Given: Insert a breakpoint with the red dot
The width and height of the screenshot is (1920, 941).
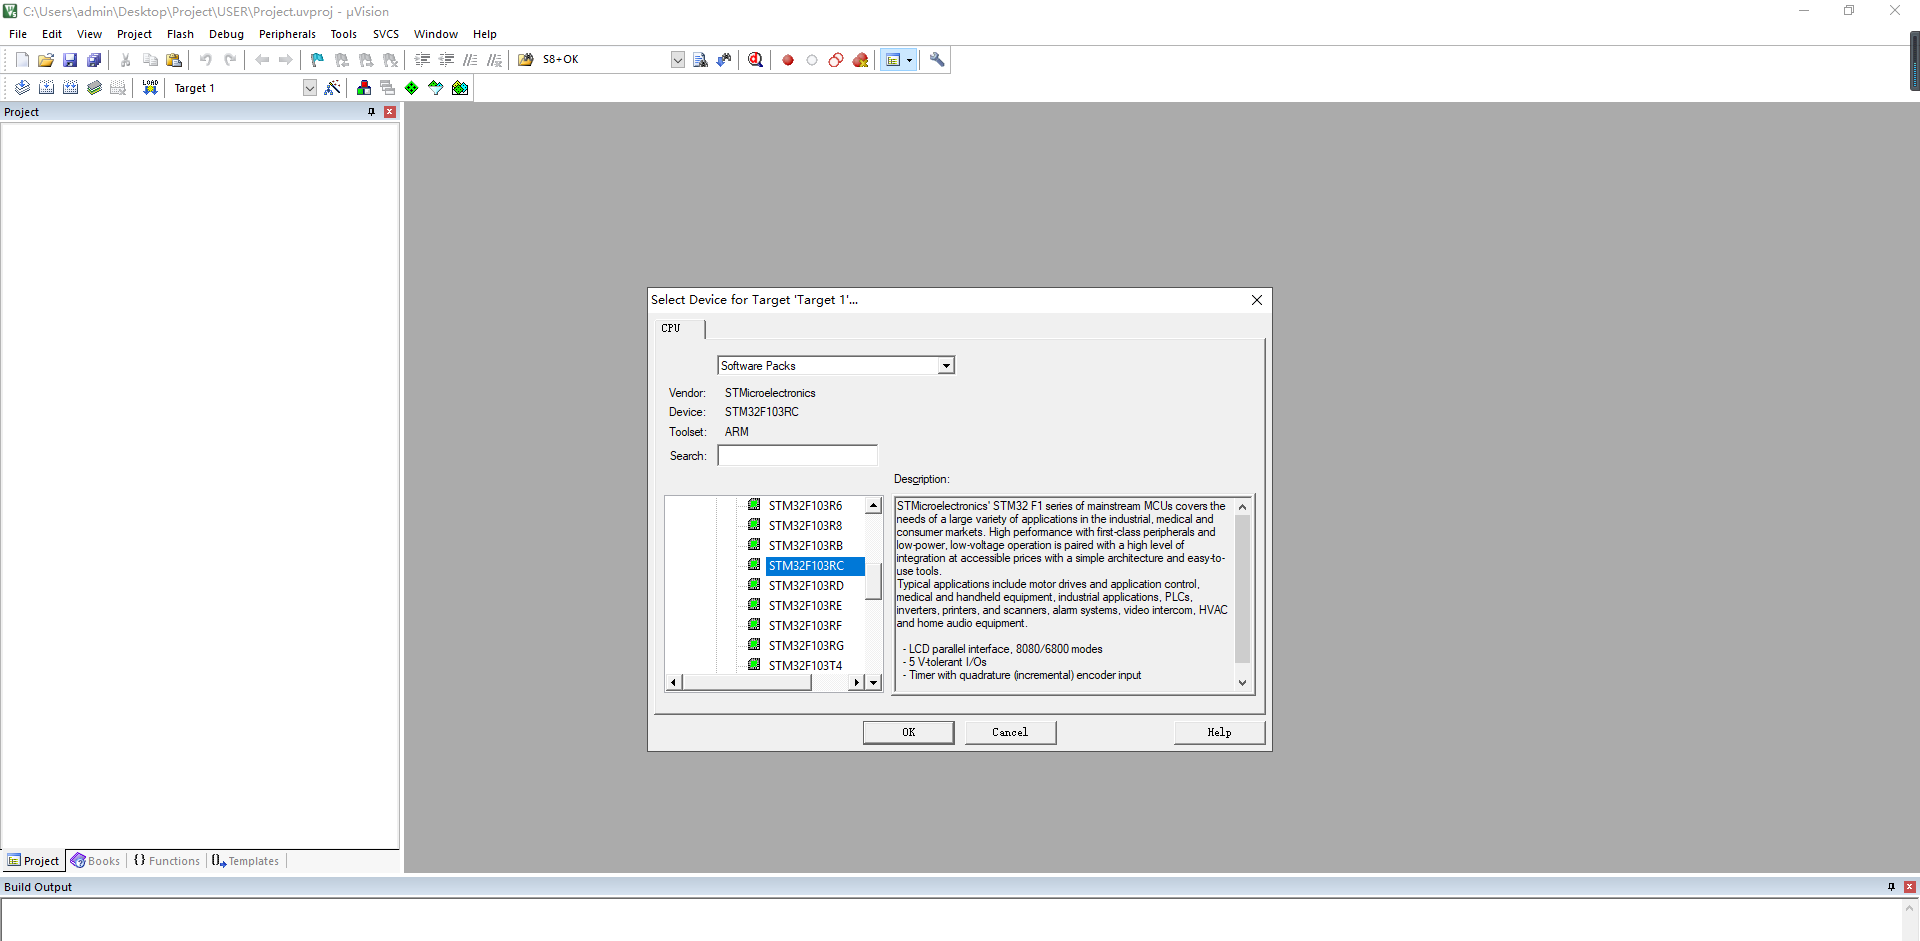Looking at the screenshot, I should coord(788,60).
